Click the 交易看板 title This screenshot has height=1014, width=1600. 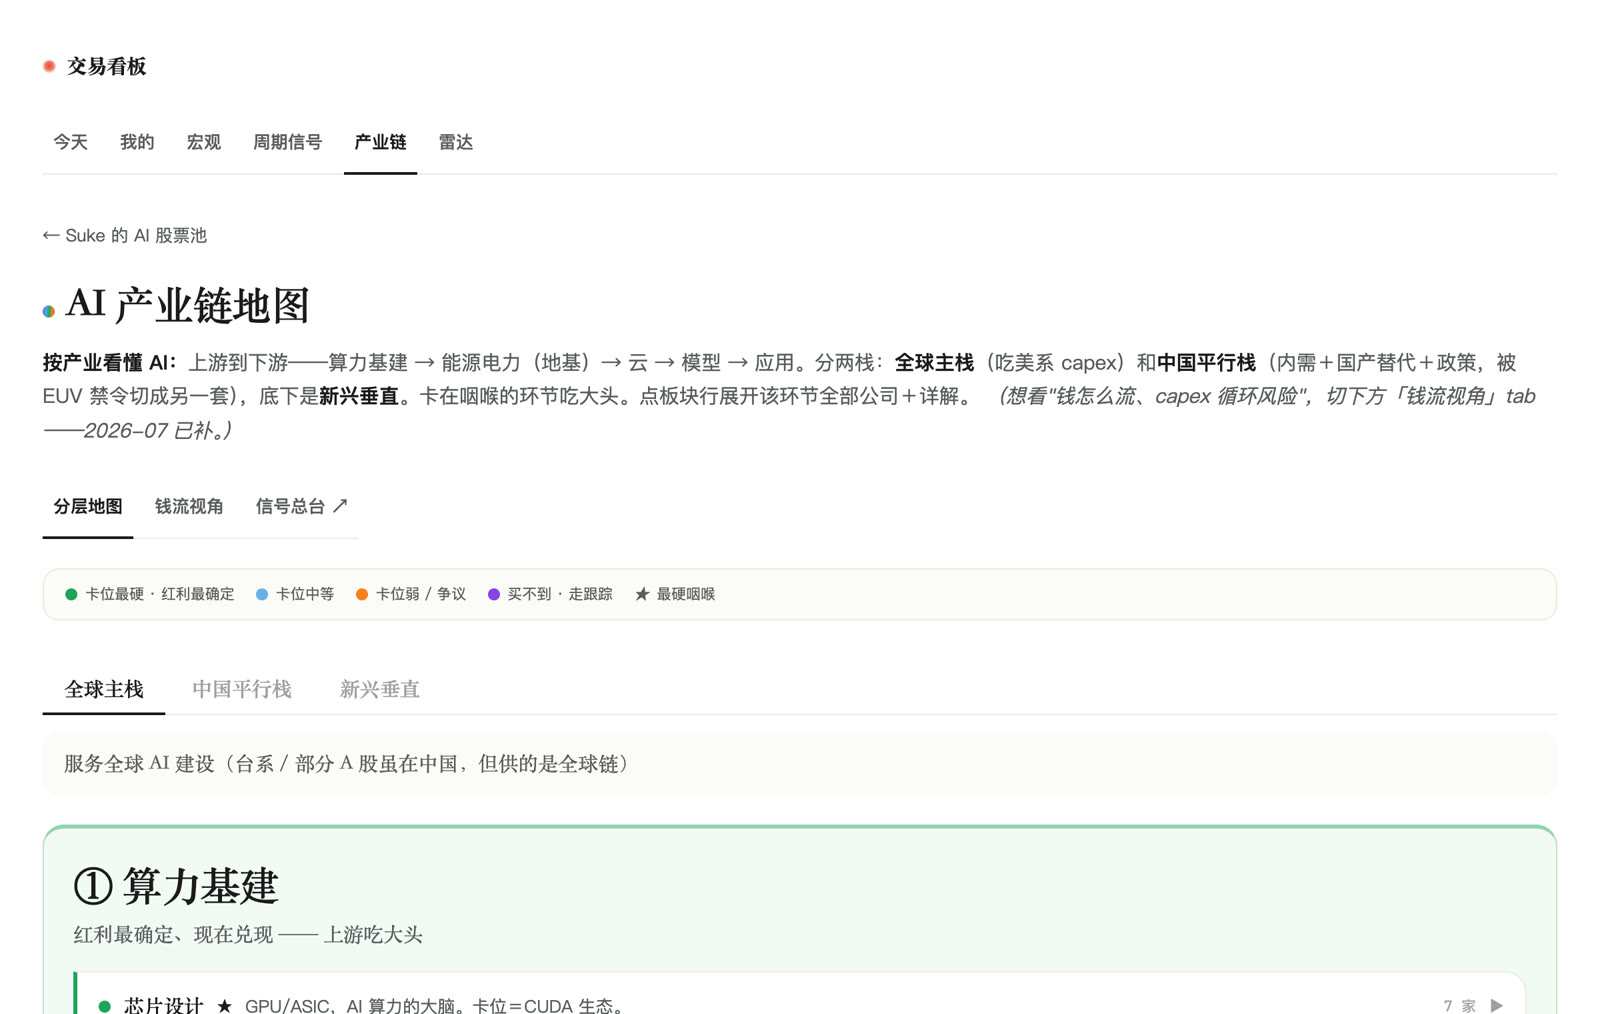click(107, 66)
